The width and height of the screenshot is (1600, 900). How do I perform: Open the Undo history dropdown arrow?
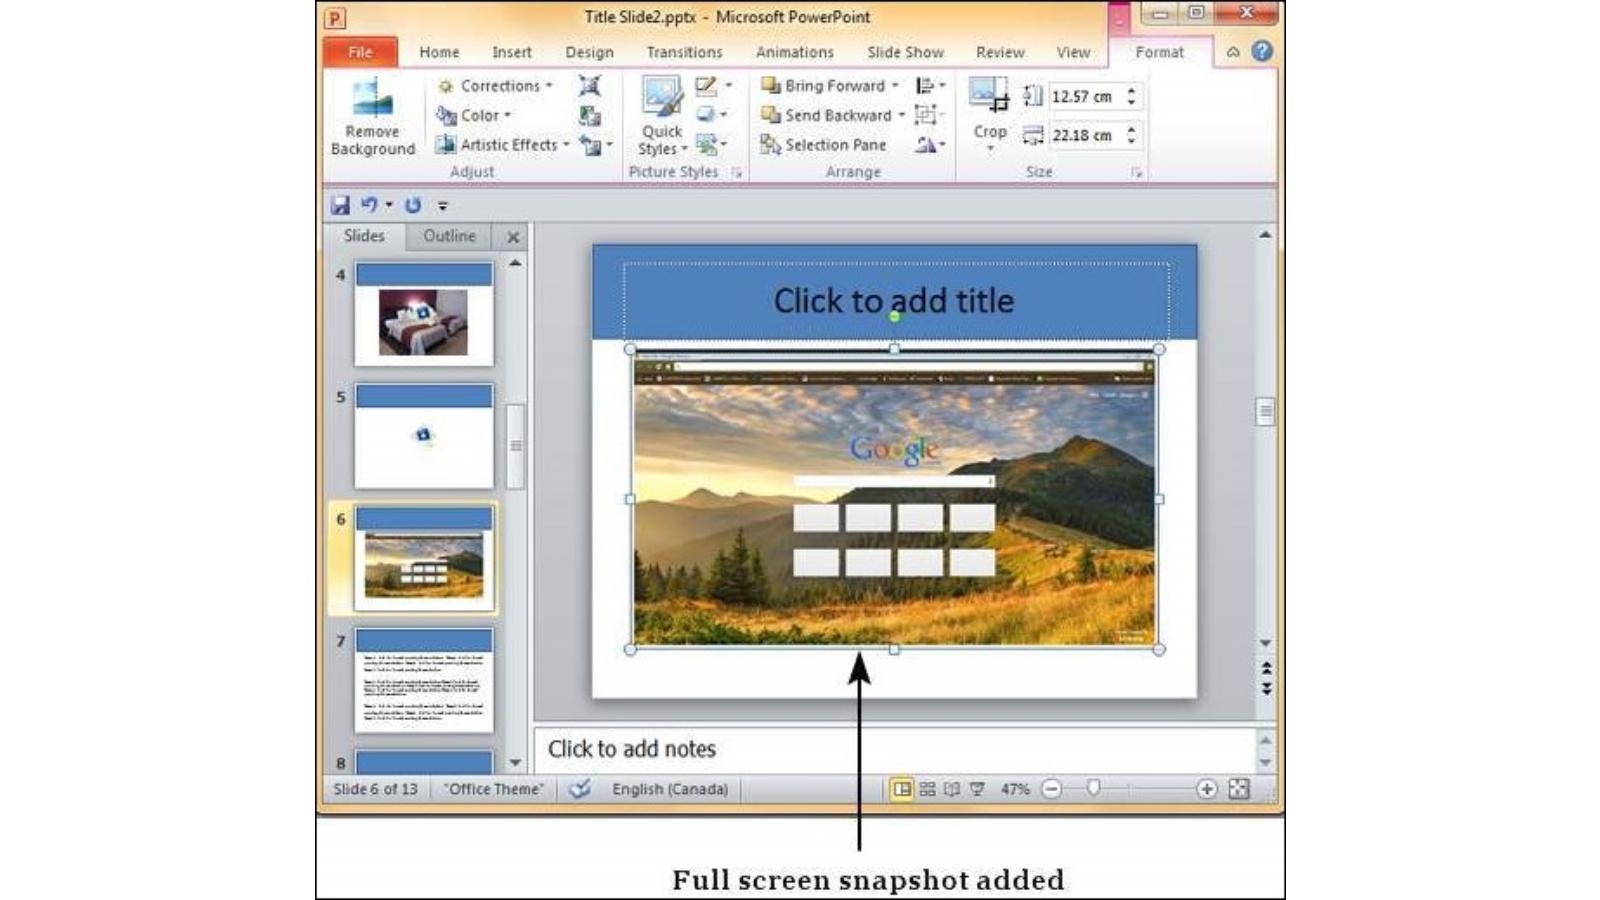(389, 205)
